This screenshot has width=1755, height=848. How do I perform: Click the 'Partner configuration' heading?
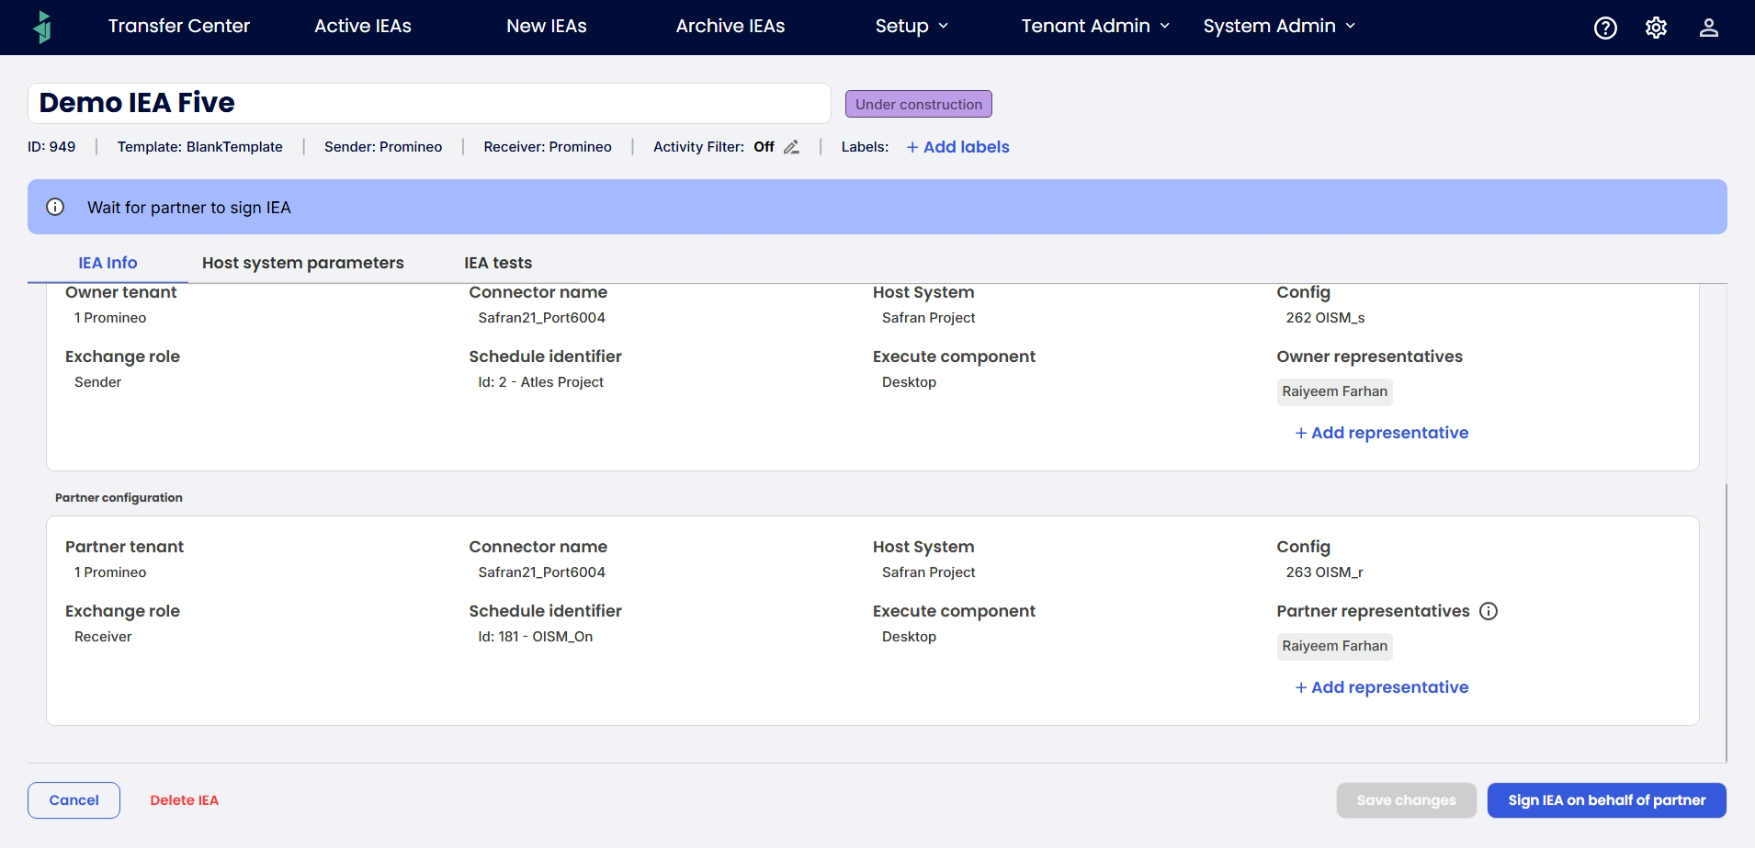click(119, 497)
